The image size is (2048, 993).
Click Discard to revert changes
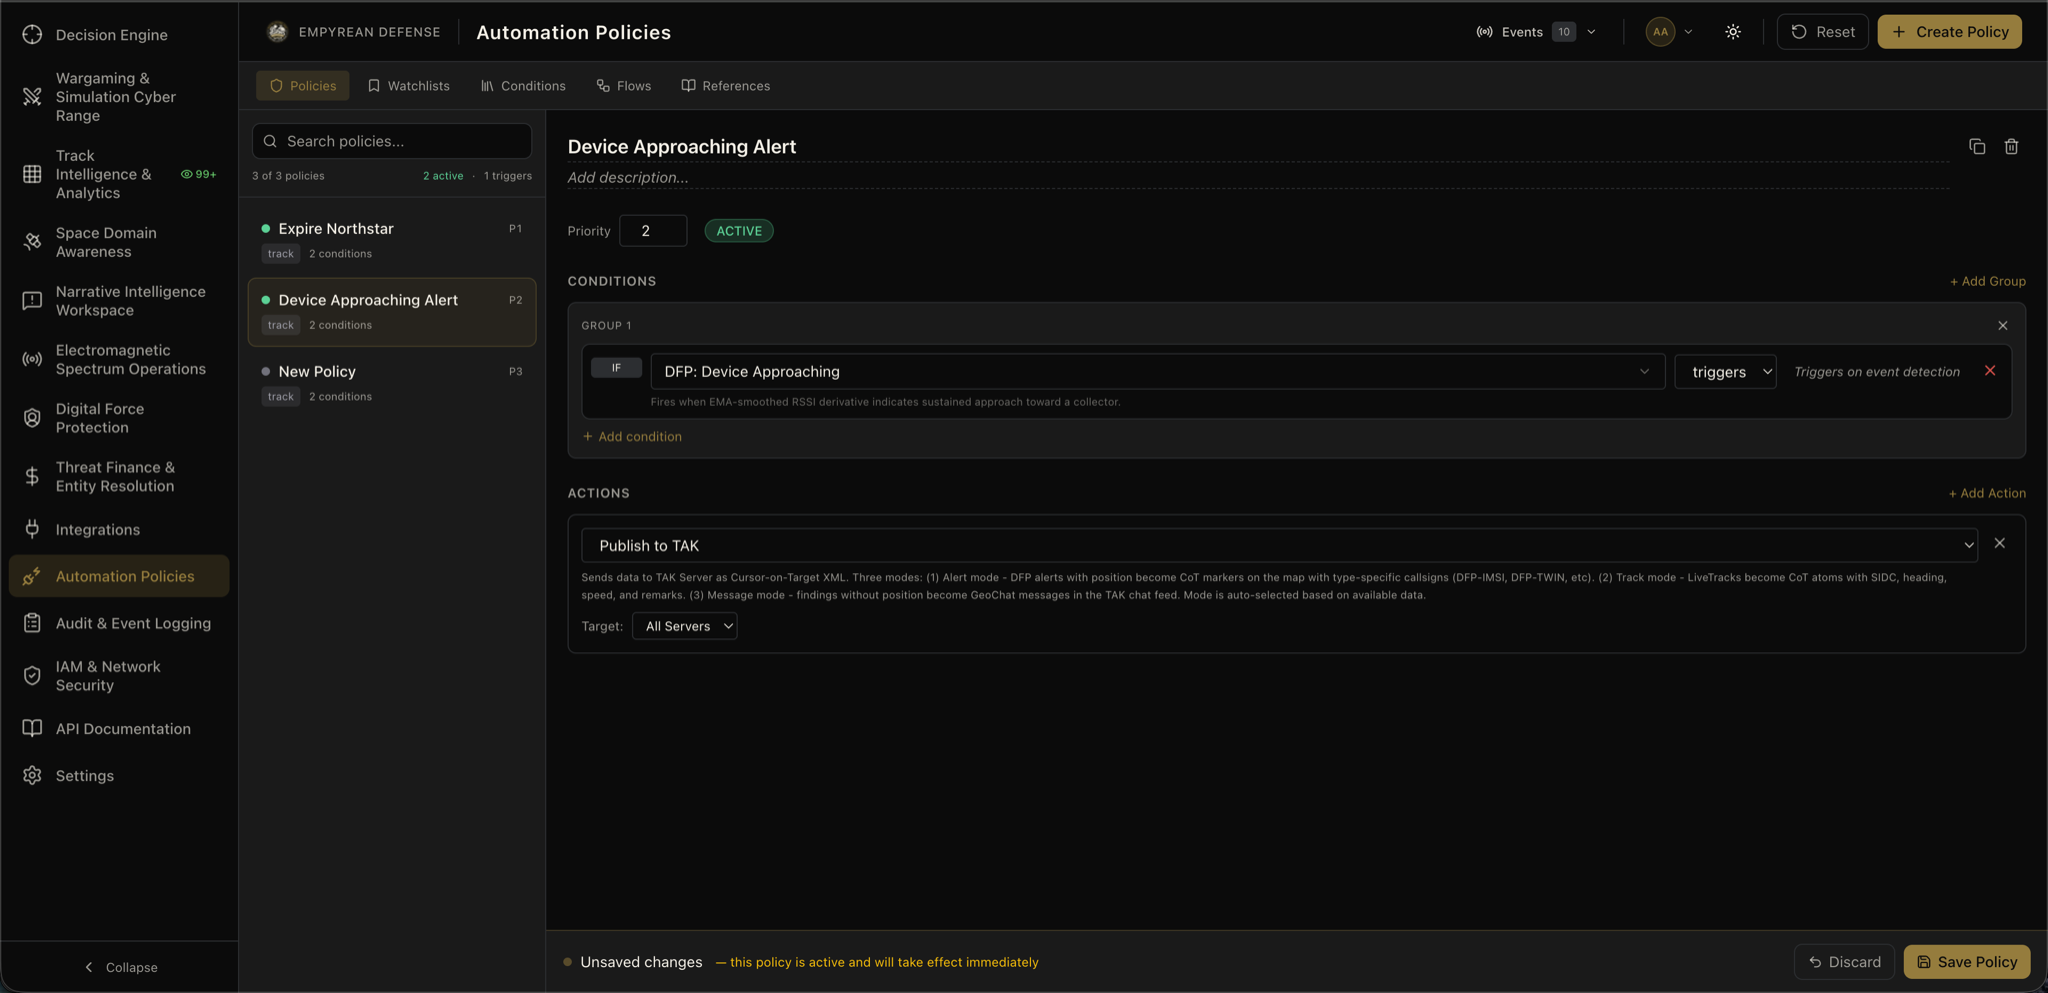[x=1844, y=962]
